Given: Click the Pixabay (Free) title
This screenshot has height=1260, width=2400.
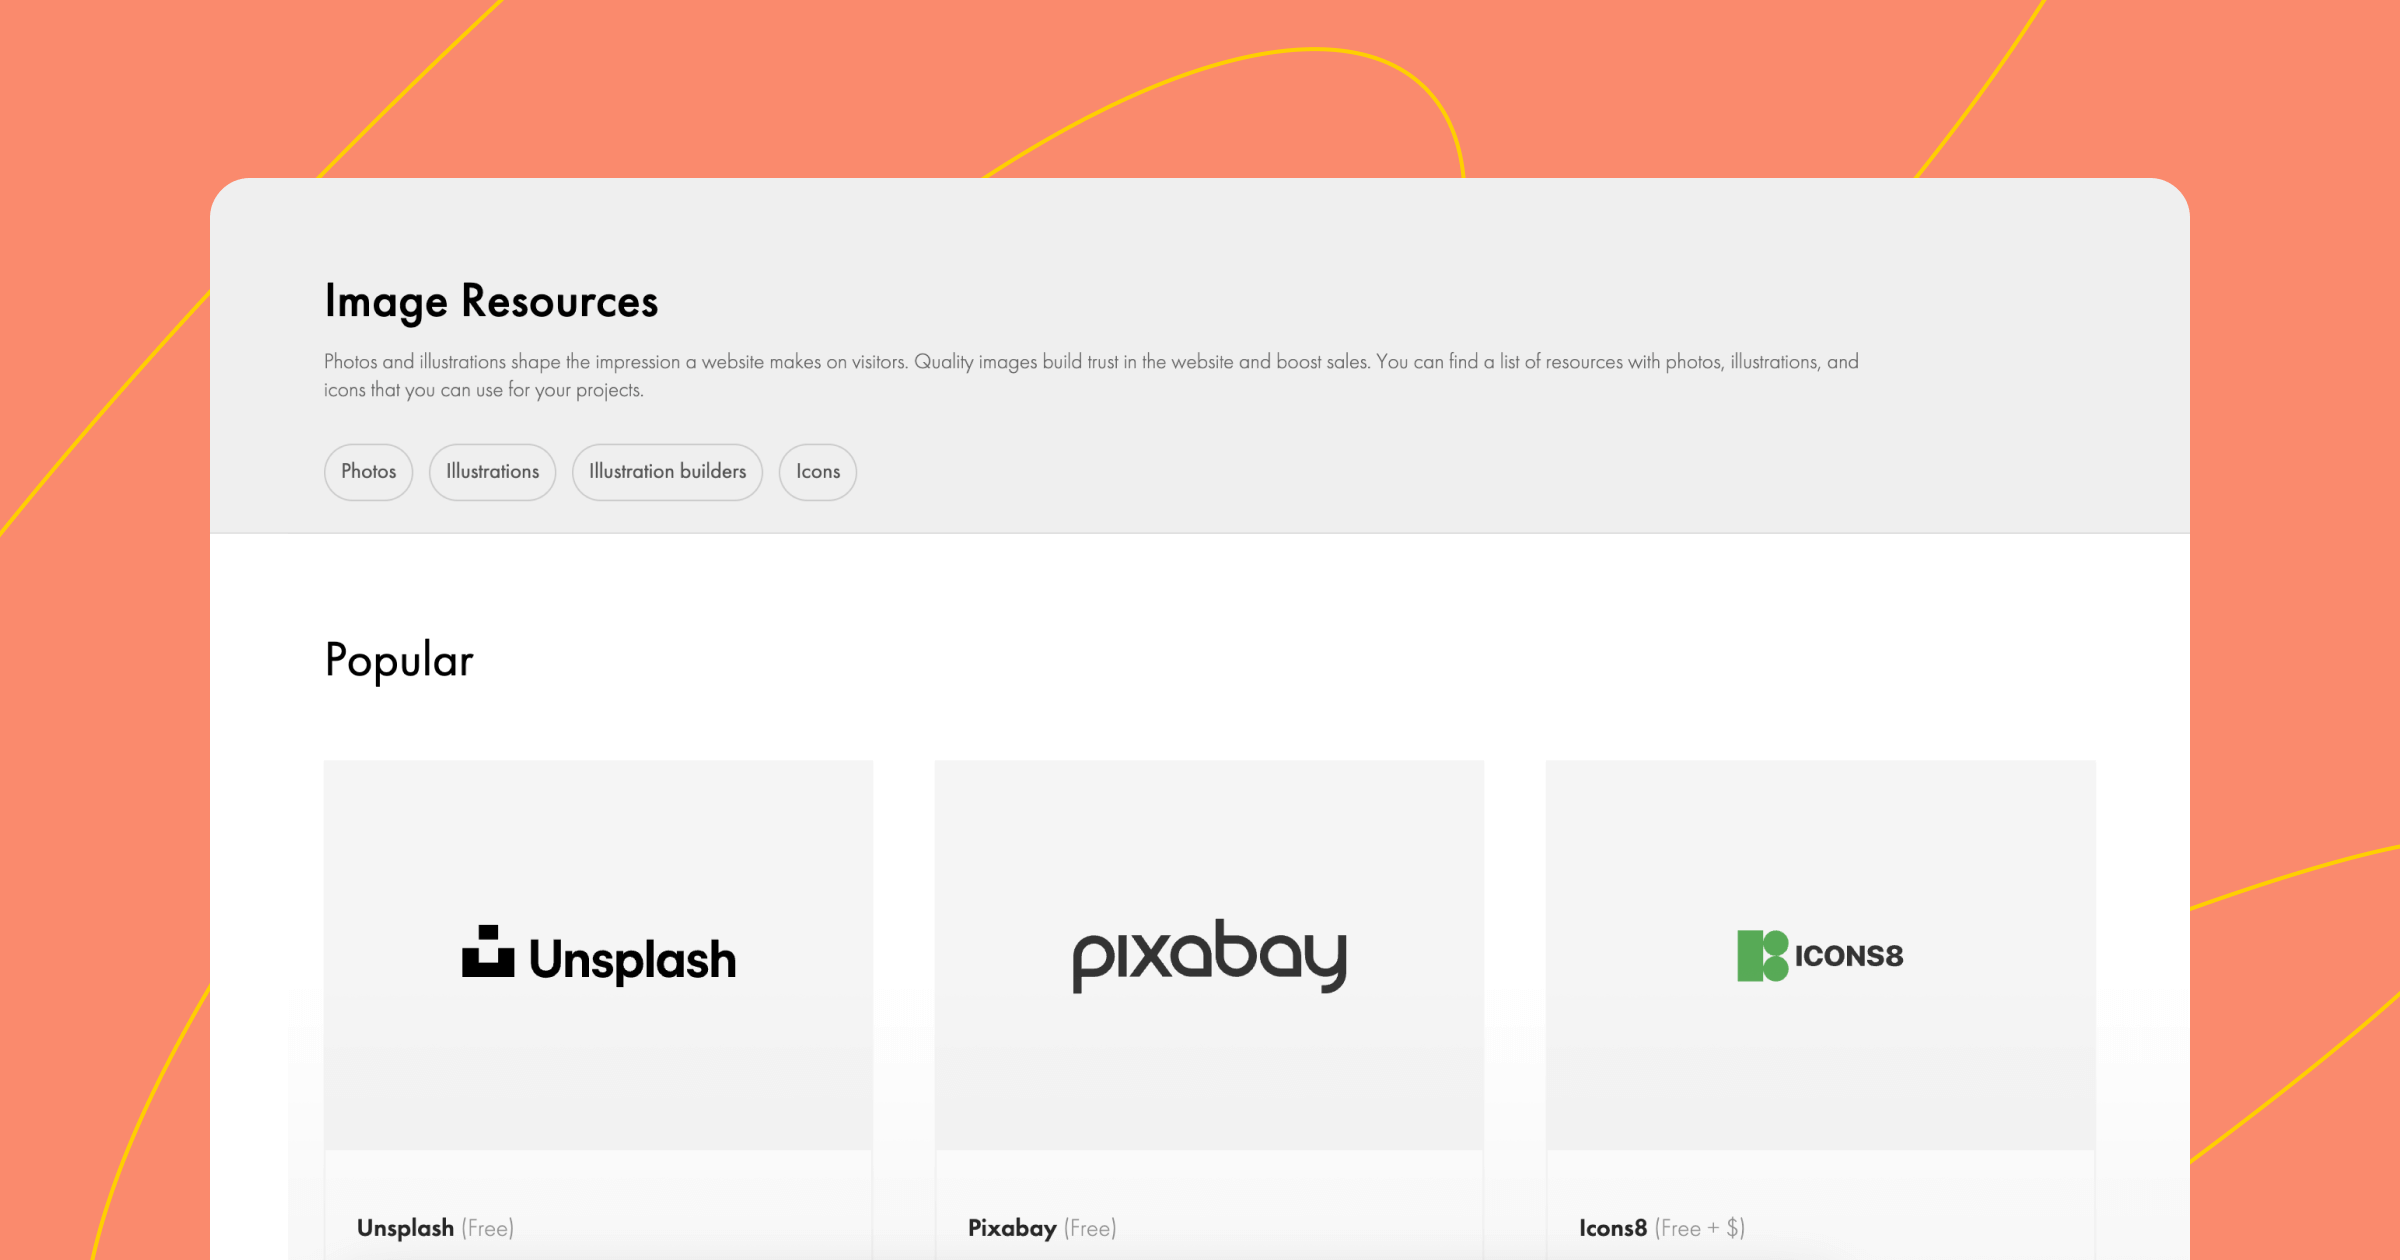Looking at the screenshot, I should 1042,1228.
